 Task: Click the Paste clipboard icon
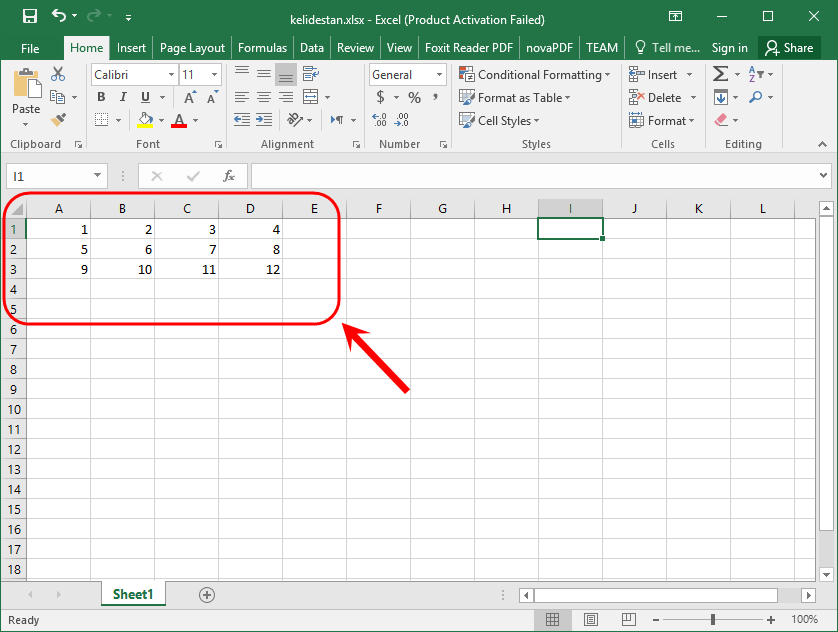point(27,83)
